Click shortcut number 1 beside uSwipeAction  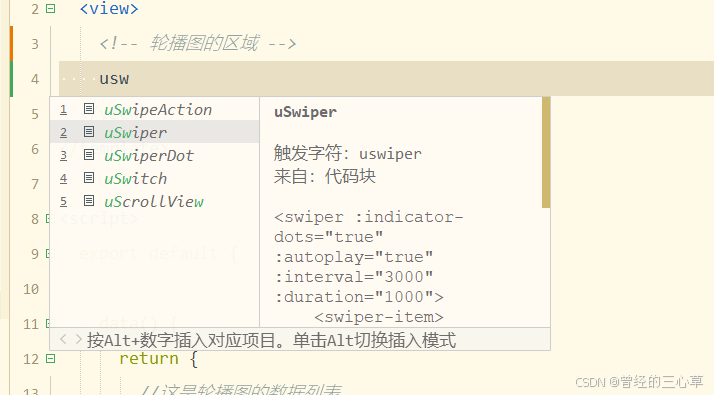[63, 109]
